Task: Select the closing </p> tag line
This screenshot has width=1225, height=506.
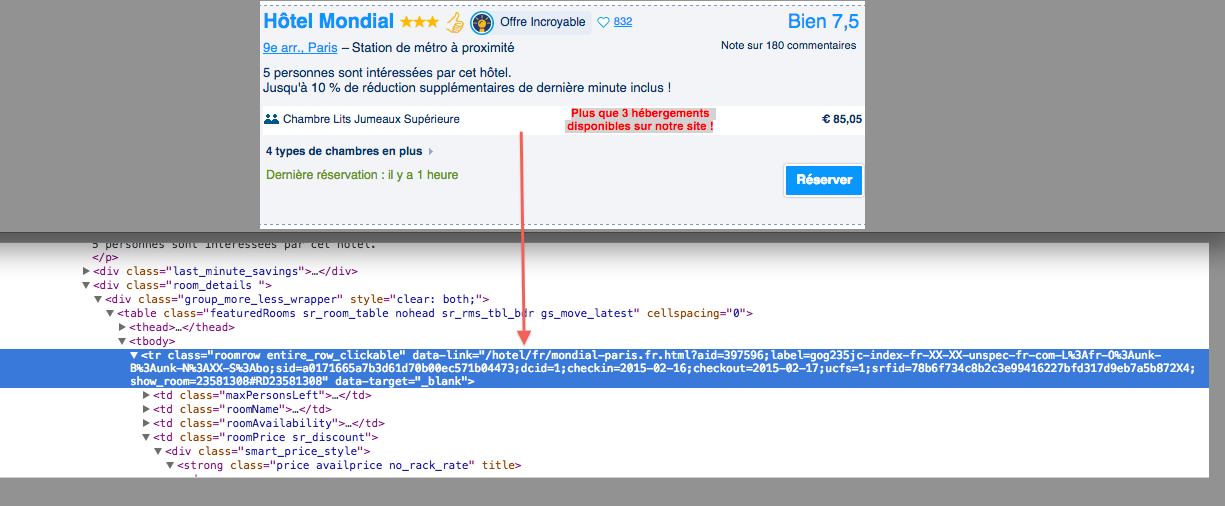Action: 105,257
